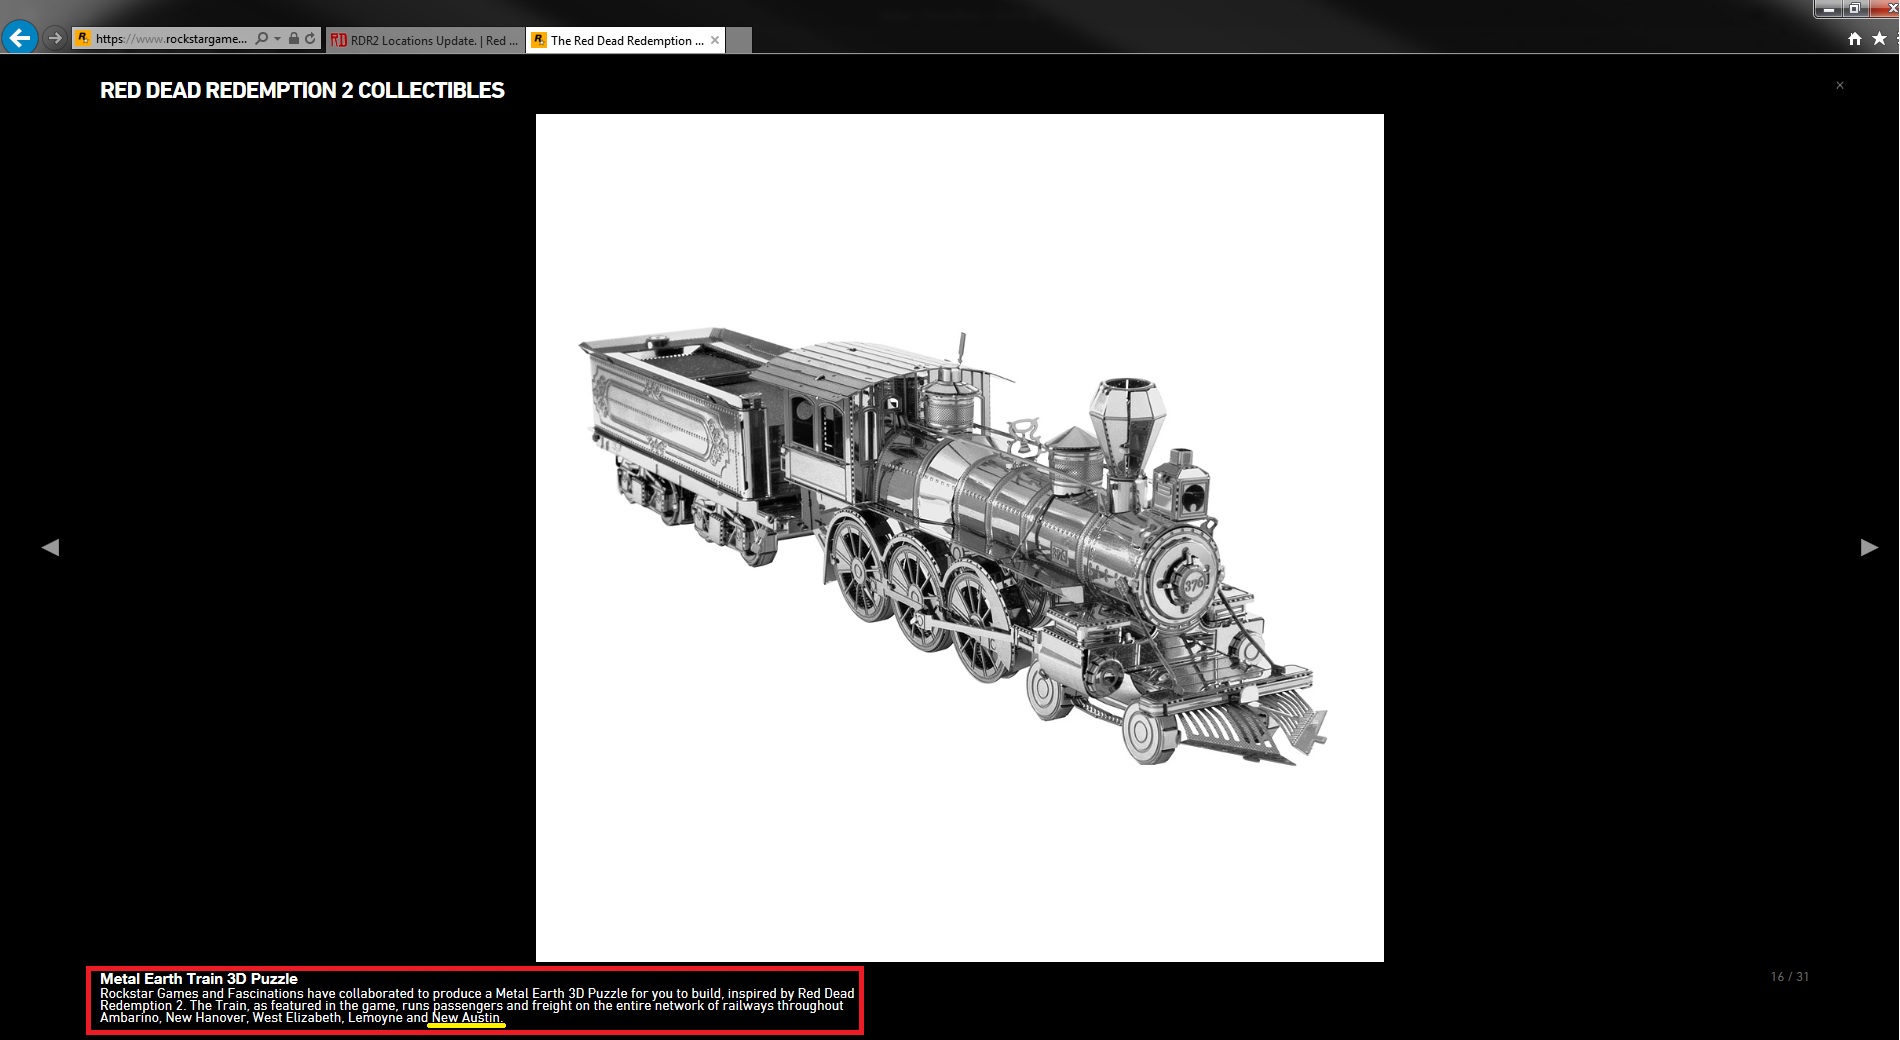Click the blue browser Back button
1900x1040 pixels.
(20, 38)
